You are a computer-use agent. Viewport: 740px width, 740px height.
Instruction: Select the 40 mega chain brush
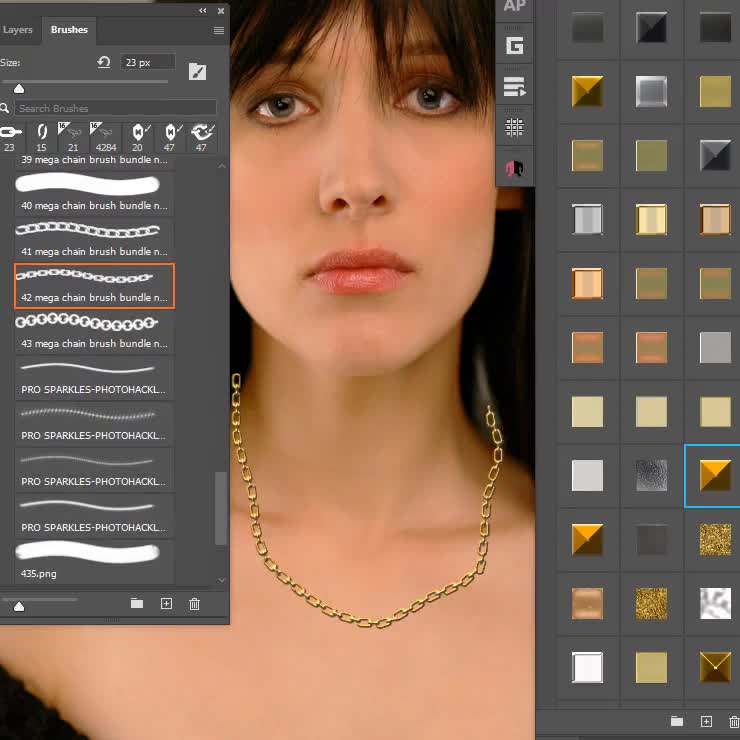point(94,194)
